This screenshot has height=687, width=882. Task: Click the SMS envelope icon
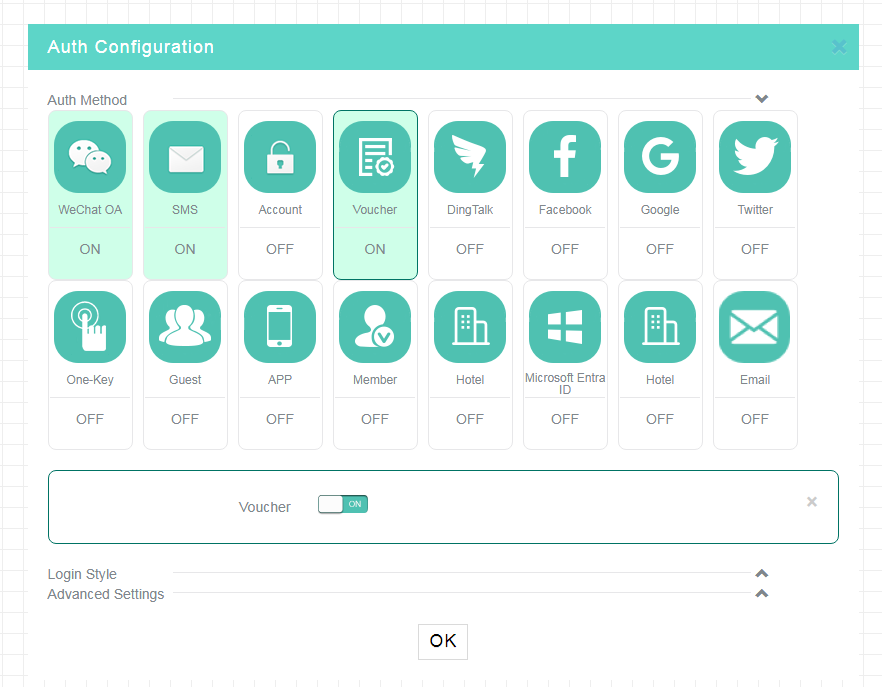pyautogui.click(x=185, y=157)
